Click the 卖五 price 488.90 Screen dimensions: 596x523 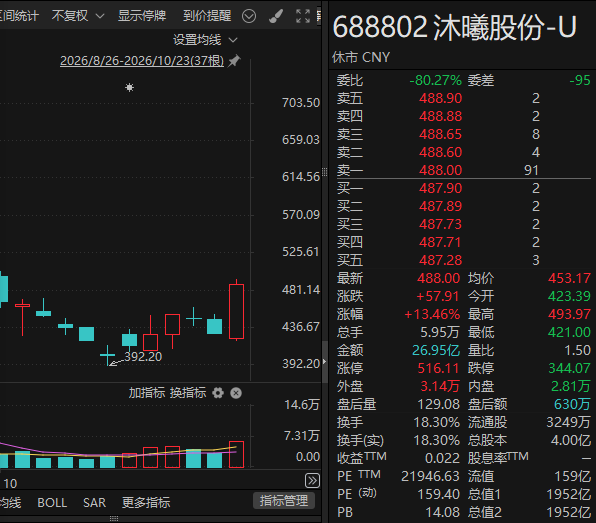point(441,98)
